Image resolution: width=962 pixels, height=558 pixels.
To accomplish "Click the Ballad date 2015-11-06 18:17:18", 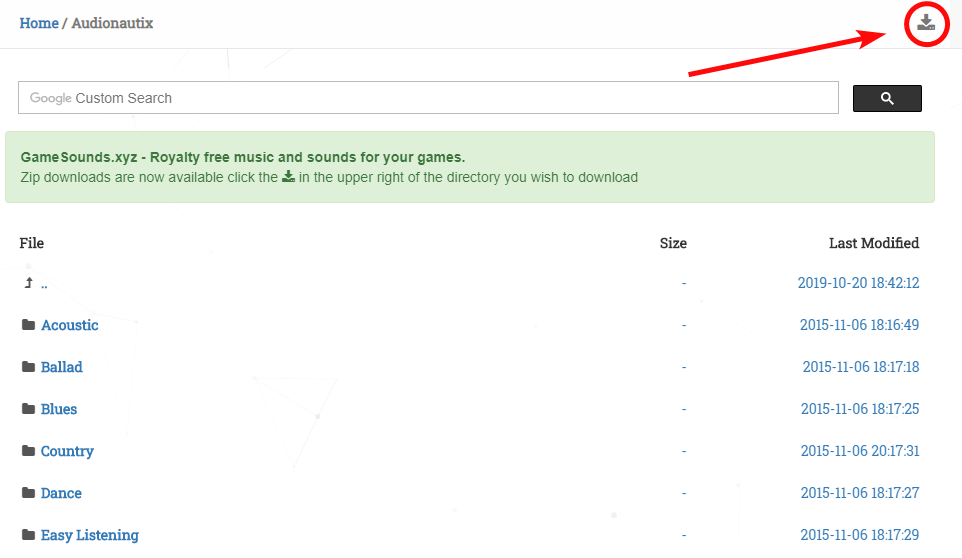I will 861,367.
